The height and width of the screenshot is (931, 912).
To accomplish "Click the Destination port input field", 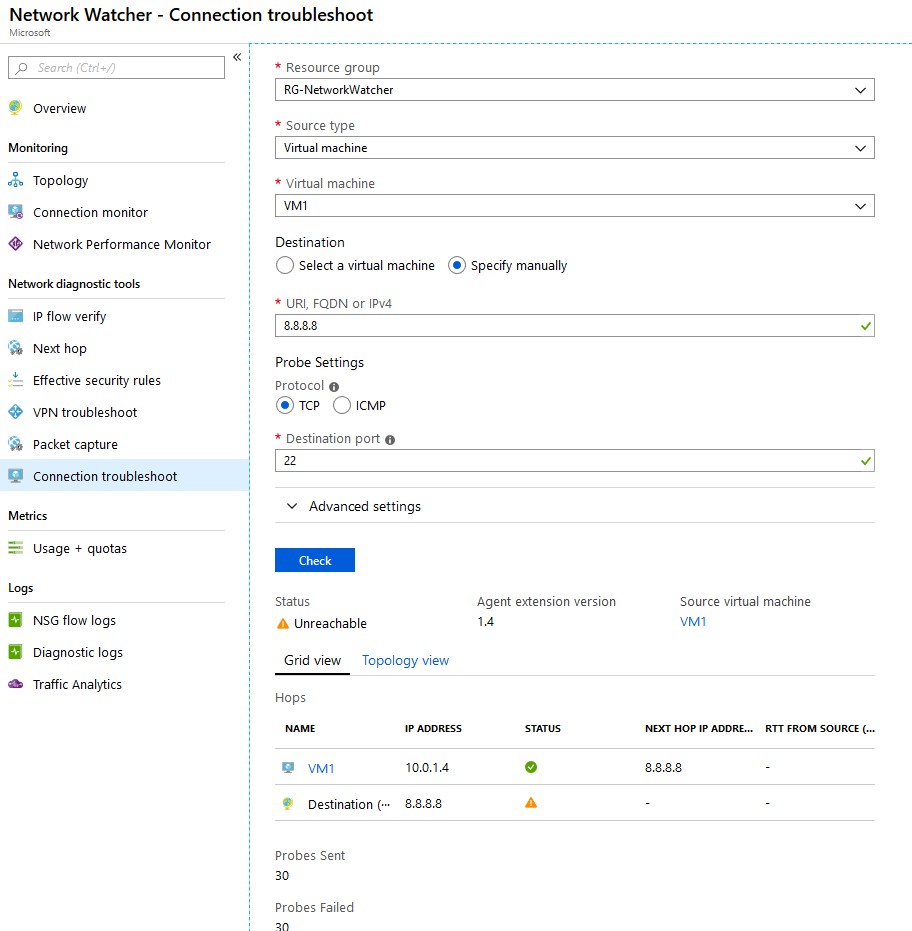I will pyautogui.click(x=574, y=461).
